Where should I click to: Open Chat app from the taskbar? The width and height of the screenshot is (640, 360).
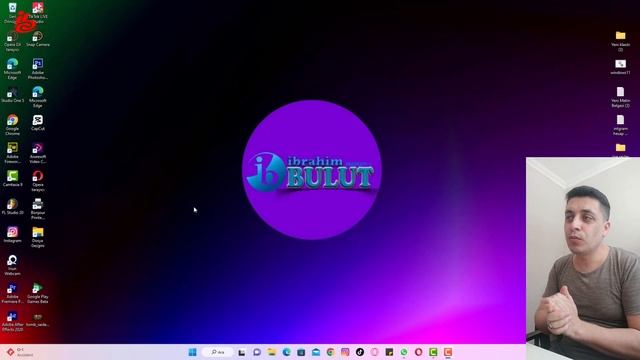pyautogui.click(x=257, y=352)
